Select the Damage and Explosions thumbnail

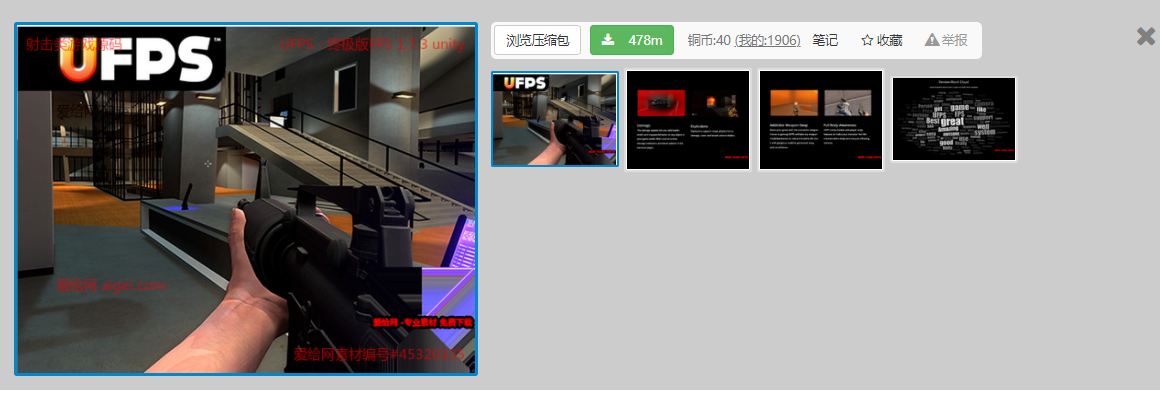(x=688, y=120)
